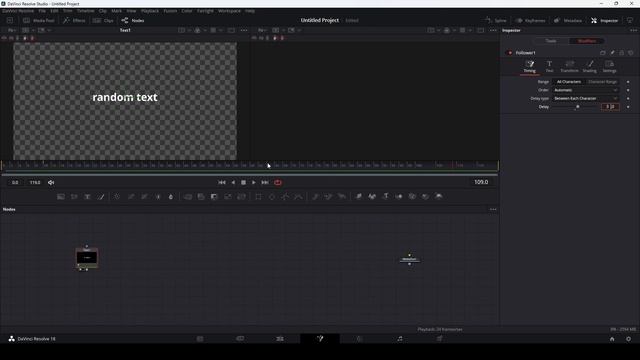Open the Workspace menu
640x360 pixels.
tap(229, 11)
